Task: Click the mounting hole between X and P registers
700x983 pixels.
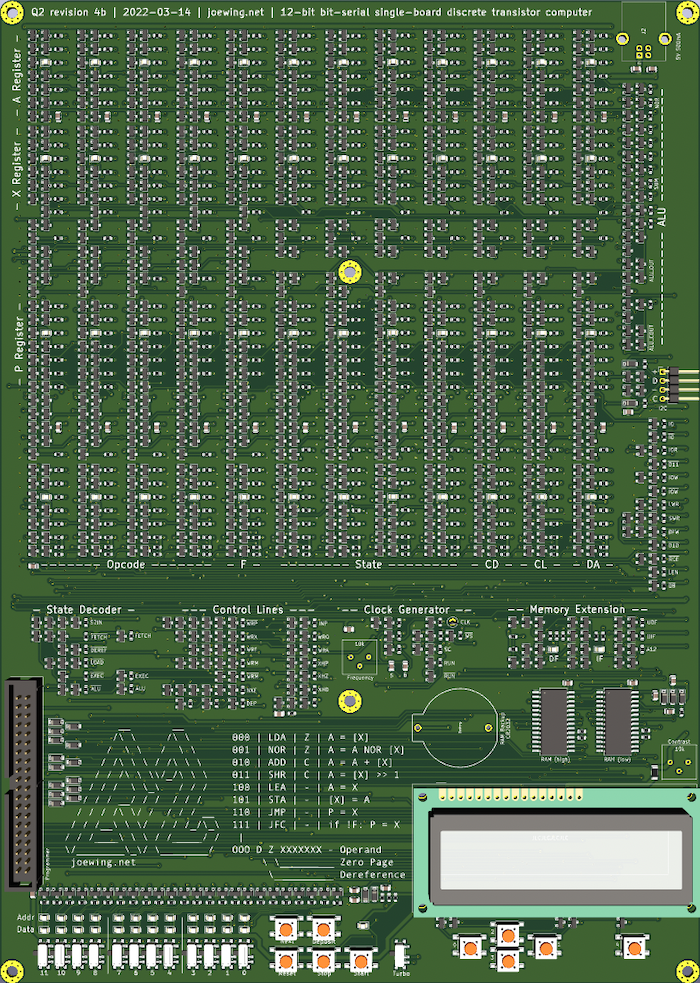Action: (x=350, y=272)
